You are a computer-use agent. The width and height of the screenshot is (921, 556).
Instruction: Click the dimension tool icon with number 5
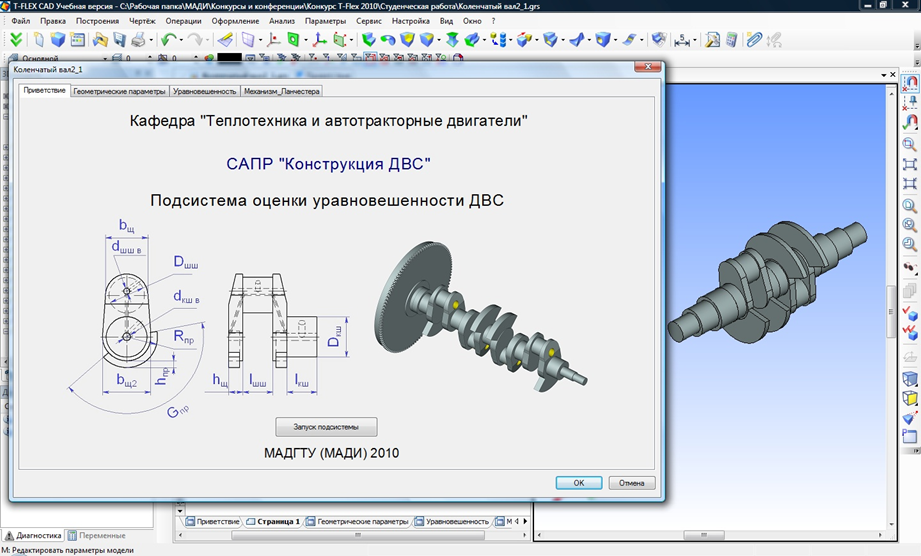(x=682, y=40)
